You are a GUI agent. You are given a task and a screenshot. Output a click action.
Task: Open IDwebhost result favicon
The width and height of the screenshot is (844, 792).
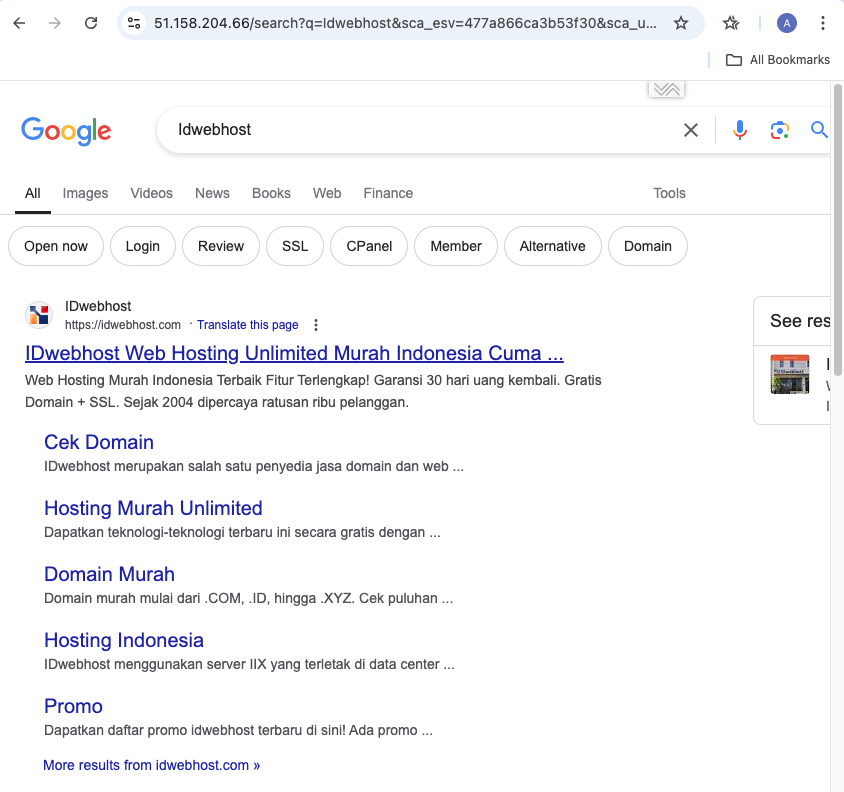pyautogui.click(x=39, y=315)
